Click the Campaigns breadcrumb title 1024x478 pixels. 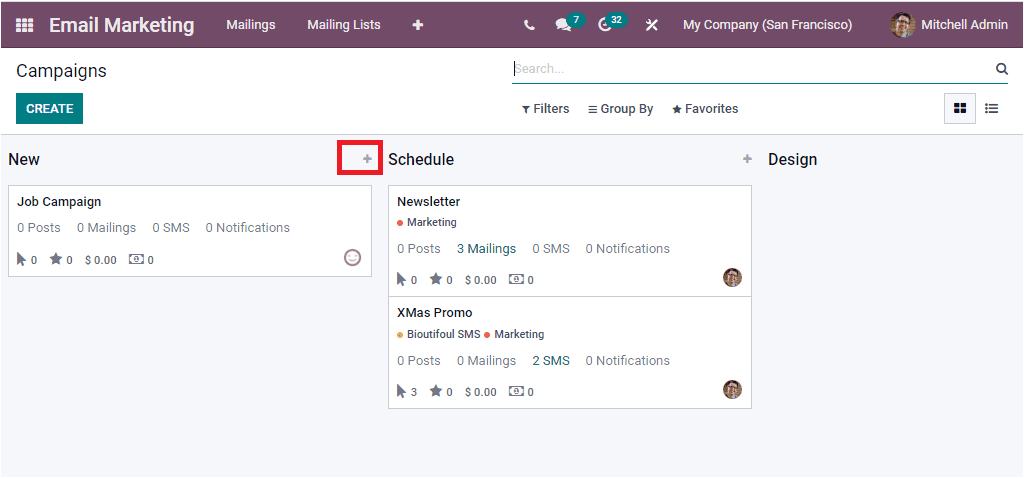(x=61, y=71)
